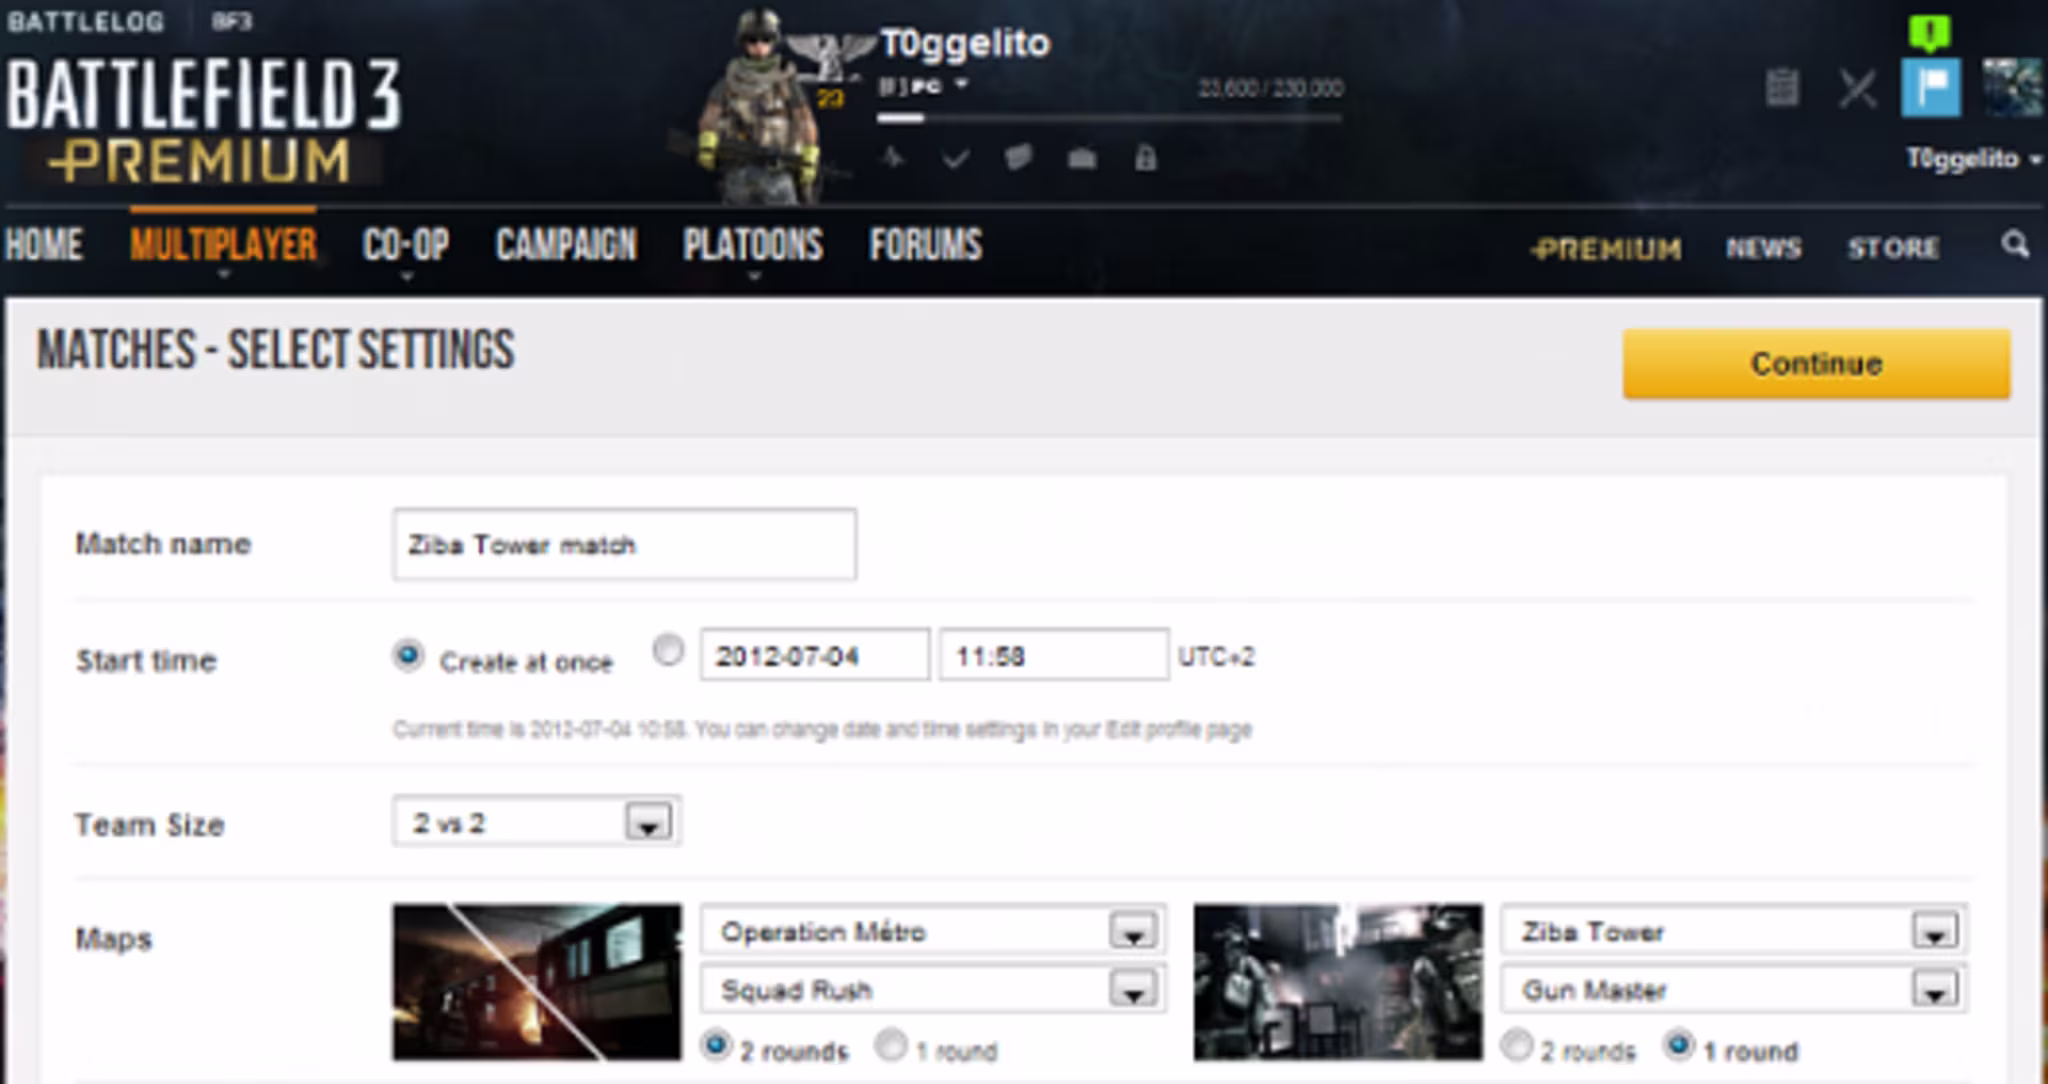Select the Create at once radio button

pyautogui.click(x=408, y=656)
